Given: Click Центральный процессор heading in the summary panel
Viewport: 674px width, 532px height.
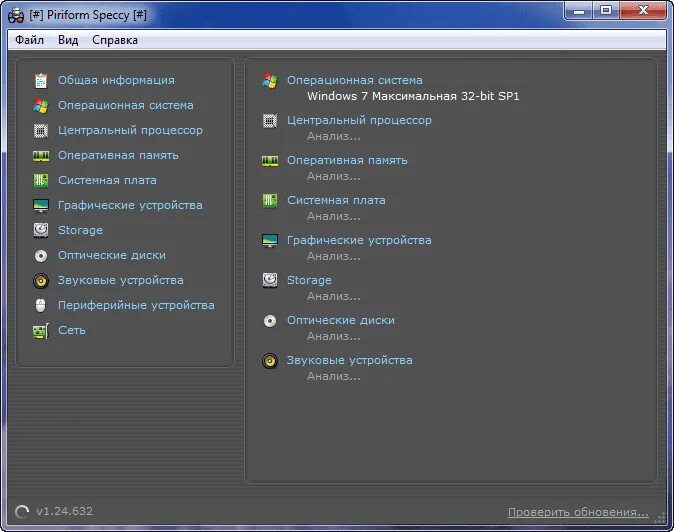Looking at the screenshot, I should pyautogui.click(x=359, y=120).
